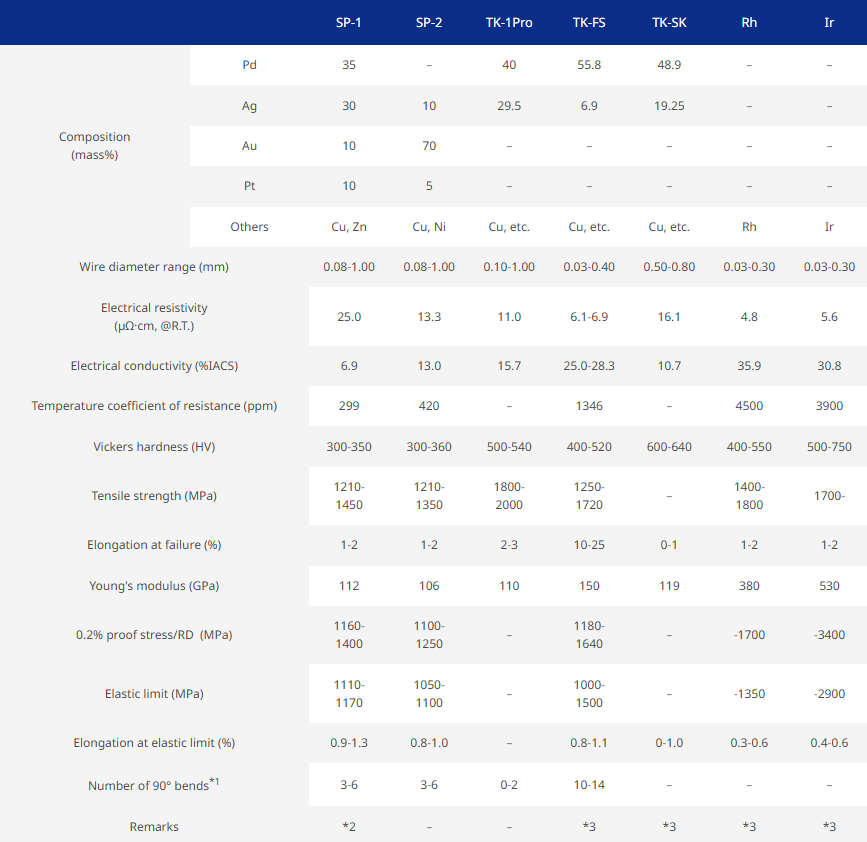The width and height of the screenshot is (867, 842).
Task: Click the *3 remark under Ir
Action: [x=829, y=827]
